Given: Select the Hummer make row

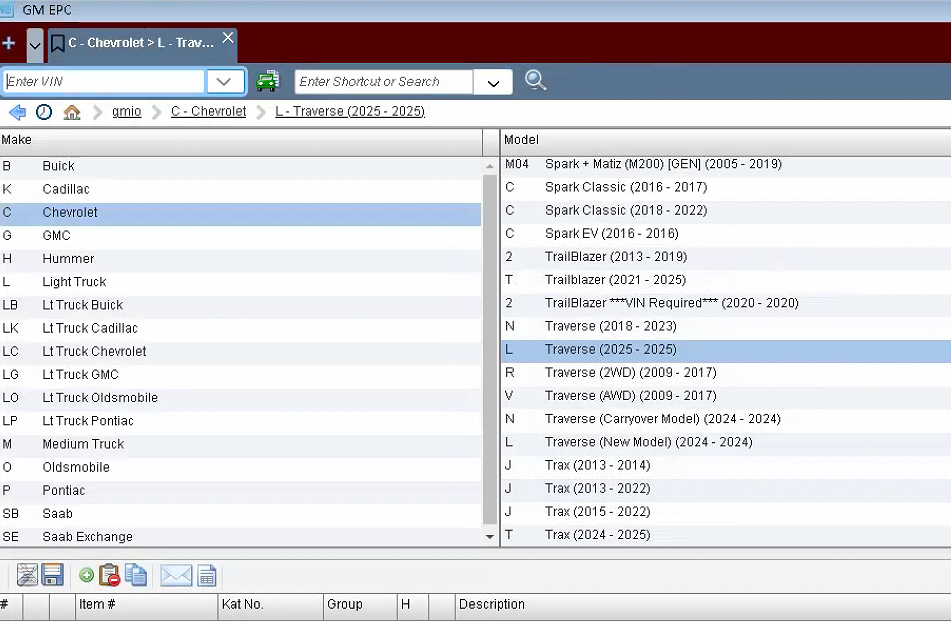Looking at the screenshot, I should click(241, 259).
